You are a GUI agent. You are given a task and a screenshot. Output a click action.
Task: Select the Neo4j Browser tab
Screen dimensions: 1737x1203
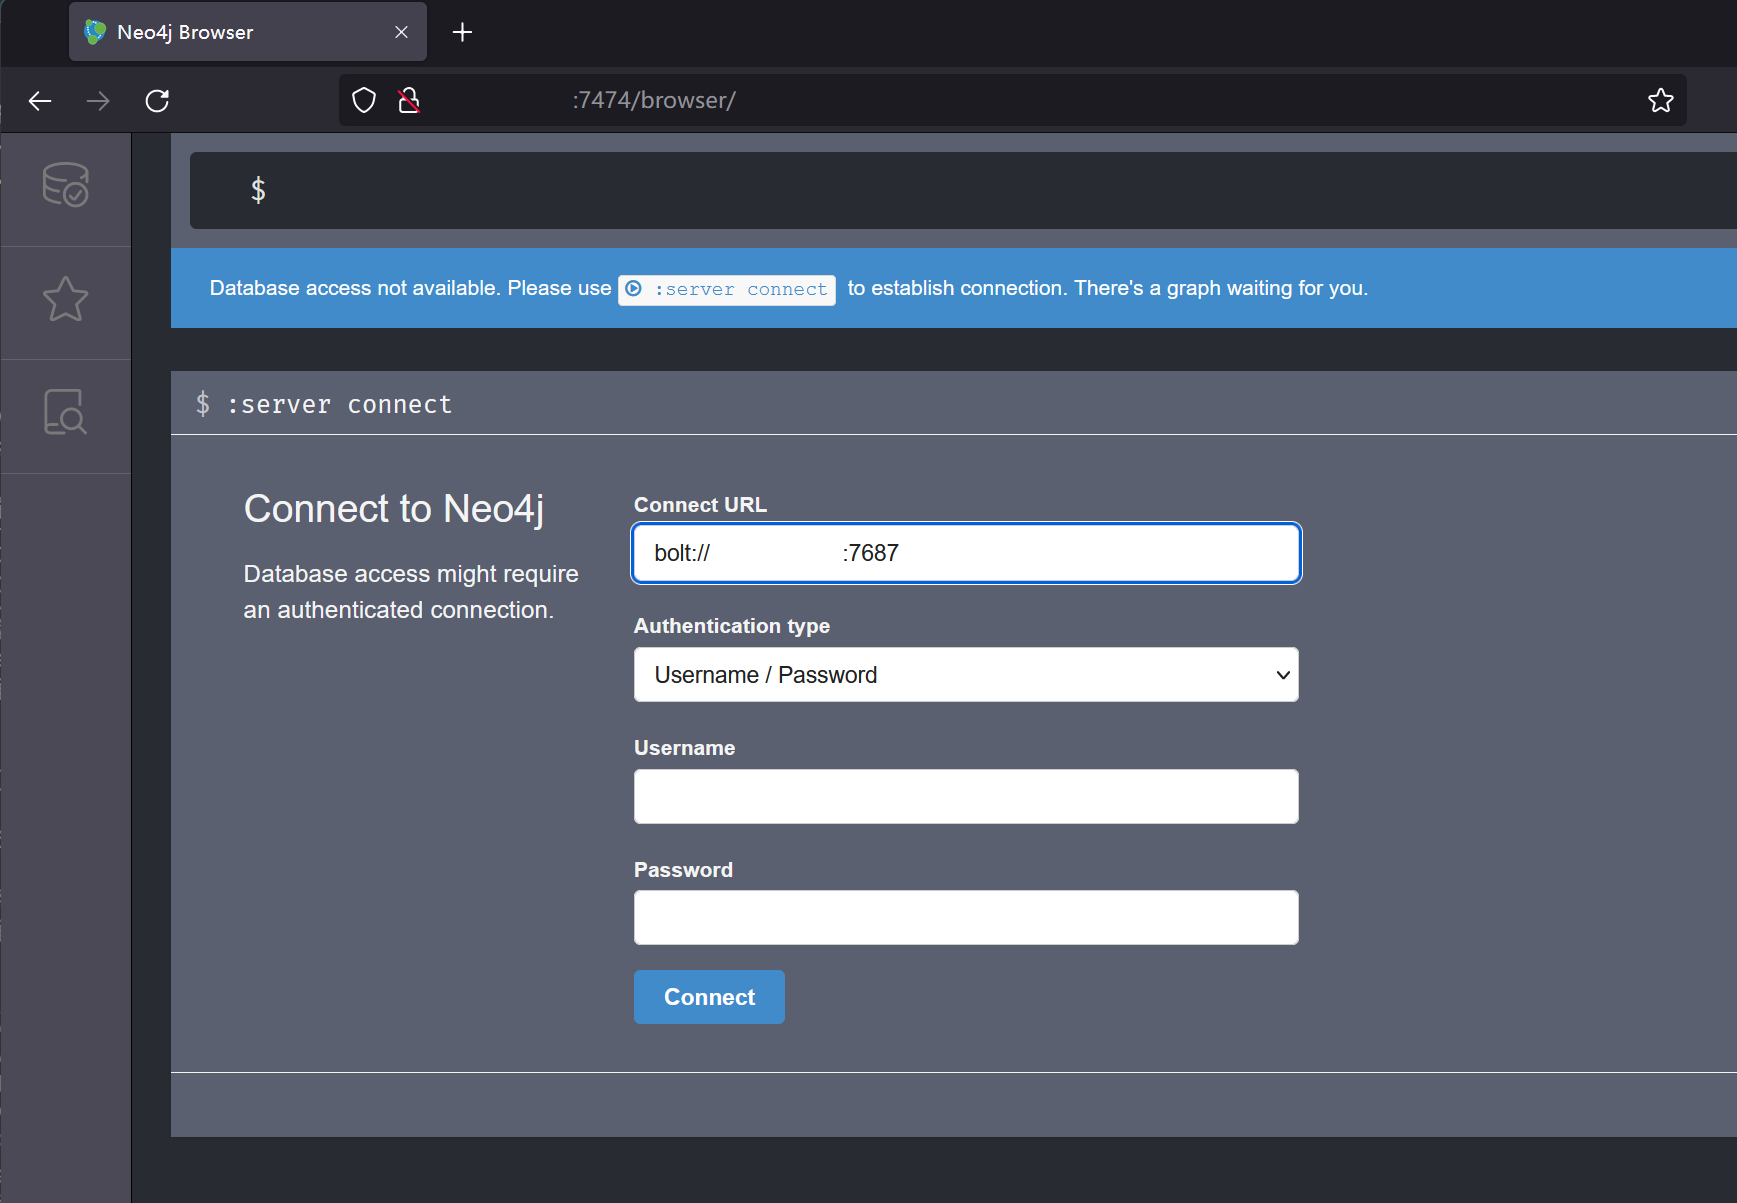coord(247,32)
